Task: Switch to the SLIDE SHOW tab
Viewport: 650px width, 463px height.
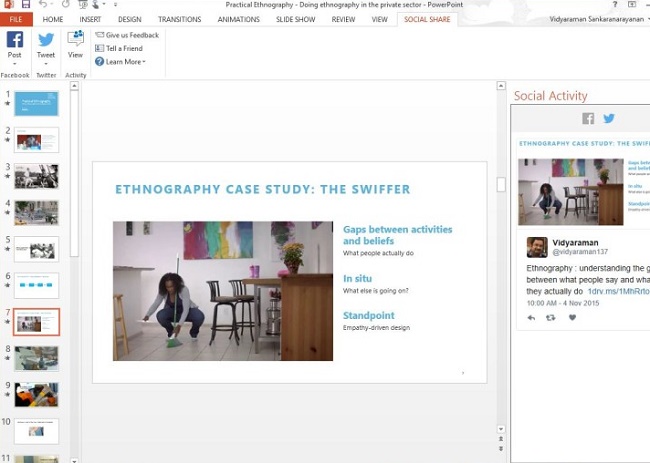Action: (x=296, y=19)
